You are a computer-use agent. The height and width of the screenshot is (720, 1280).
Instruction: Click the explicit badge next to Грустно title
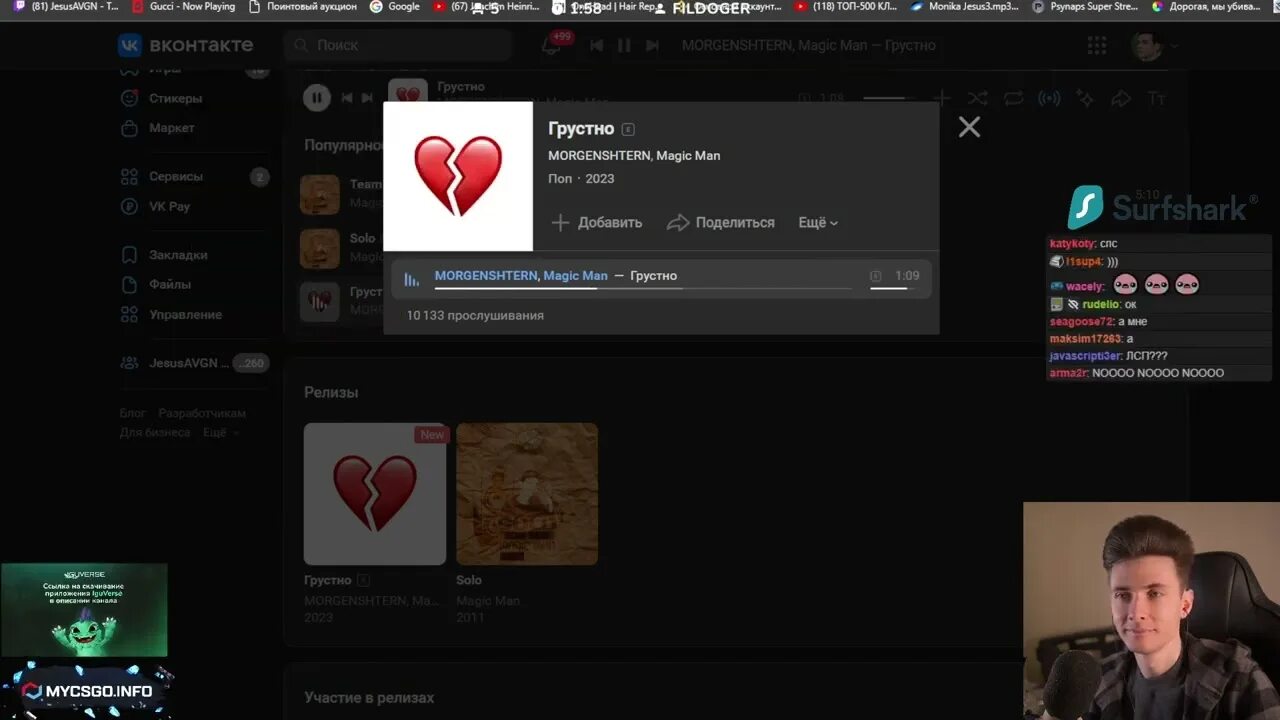click(x=628, y=129)
